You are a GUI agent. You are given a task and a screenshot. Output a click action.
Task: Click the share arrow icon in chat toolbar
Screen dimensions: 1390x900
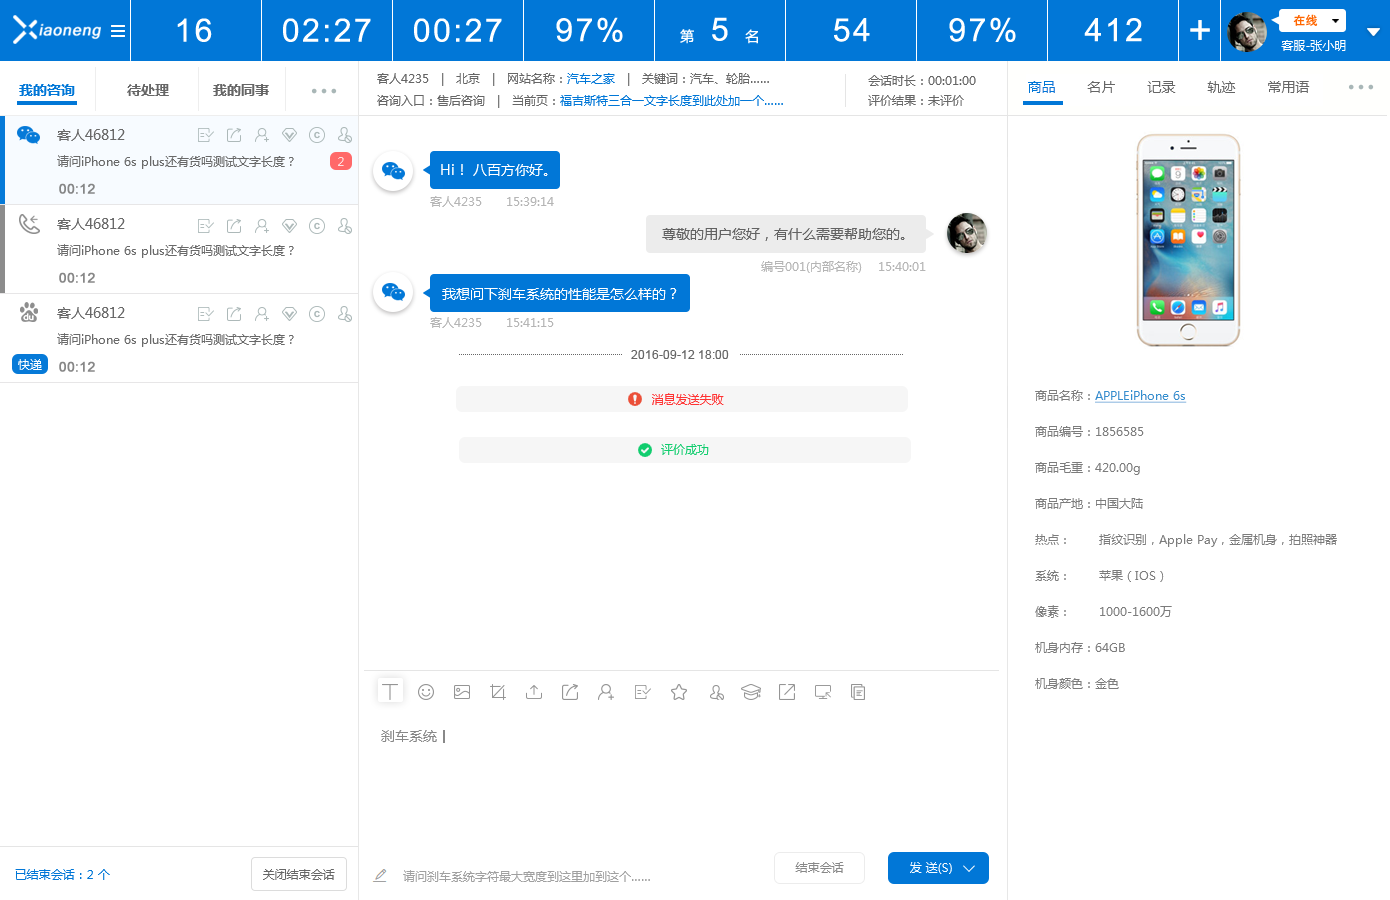570,692
